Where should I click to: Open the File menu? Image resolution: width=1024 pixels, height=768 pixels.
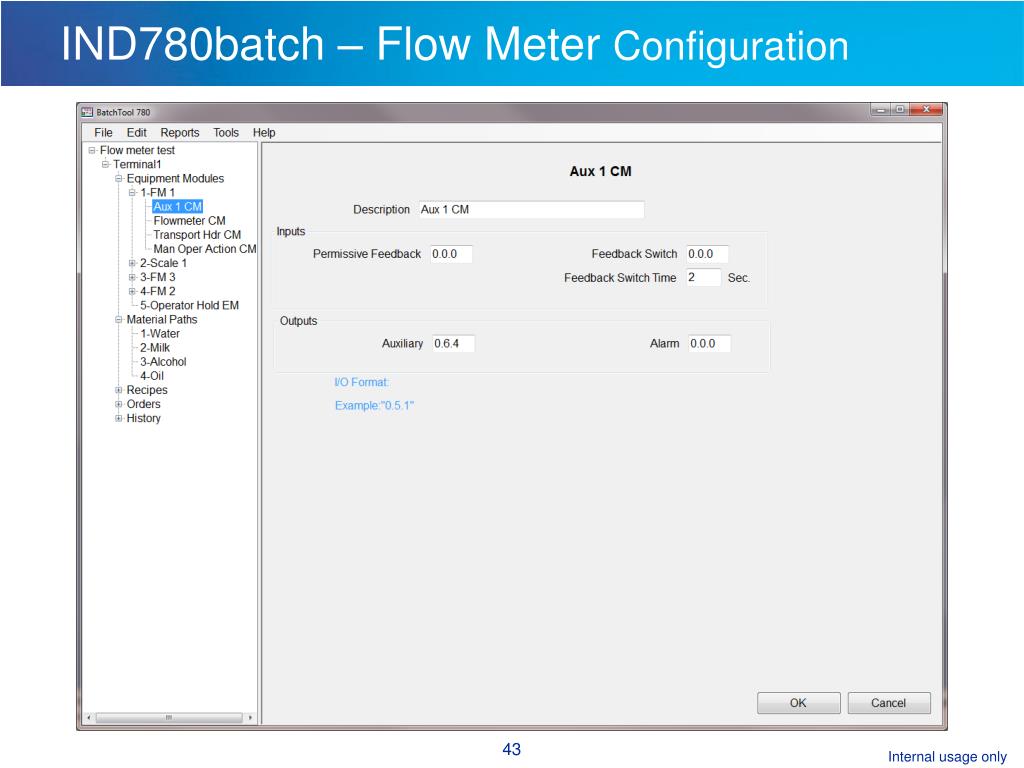[103, 133]
